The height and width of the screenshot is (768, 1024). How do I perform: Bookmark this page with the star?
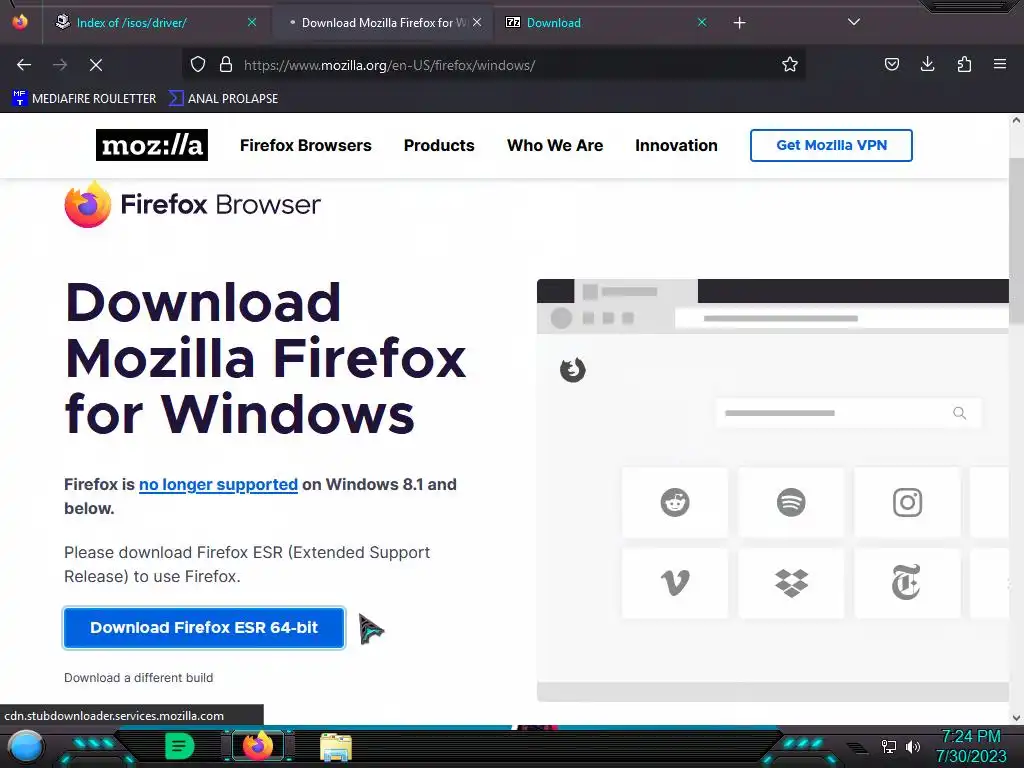click(x=790, y=65)
